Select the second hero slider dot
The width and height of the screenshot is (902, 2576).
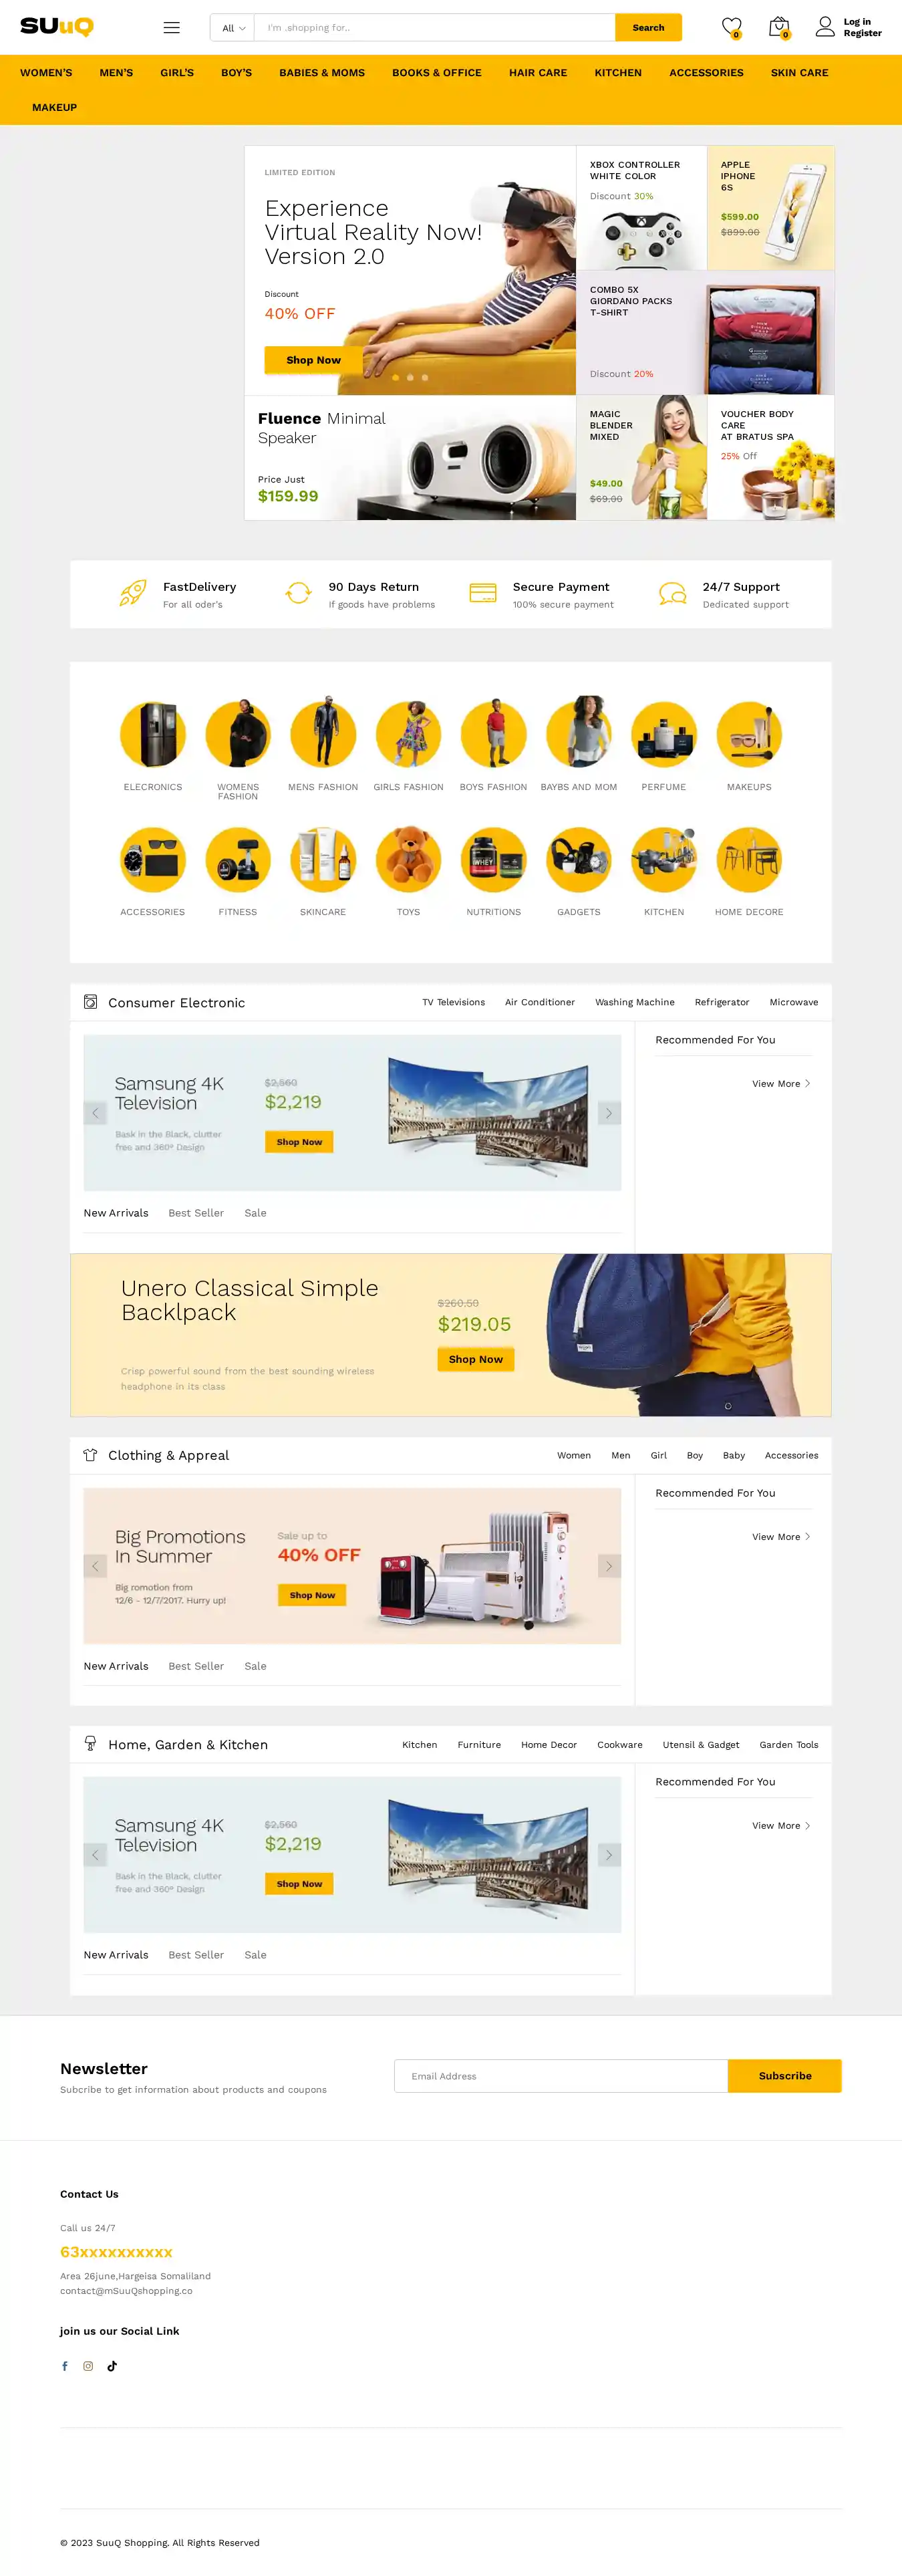click(x=410, y=378)
